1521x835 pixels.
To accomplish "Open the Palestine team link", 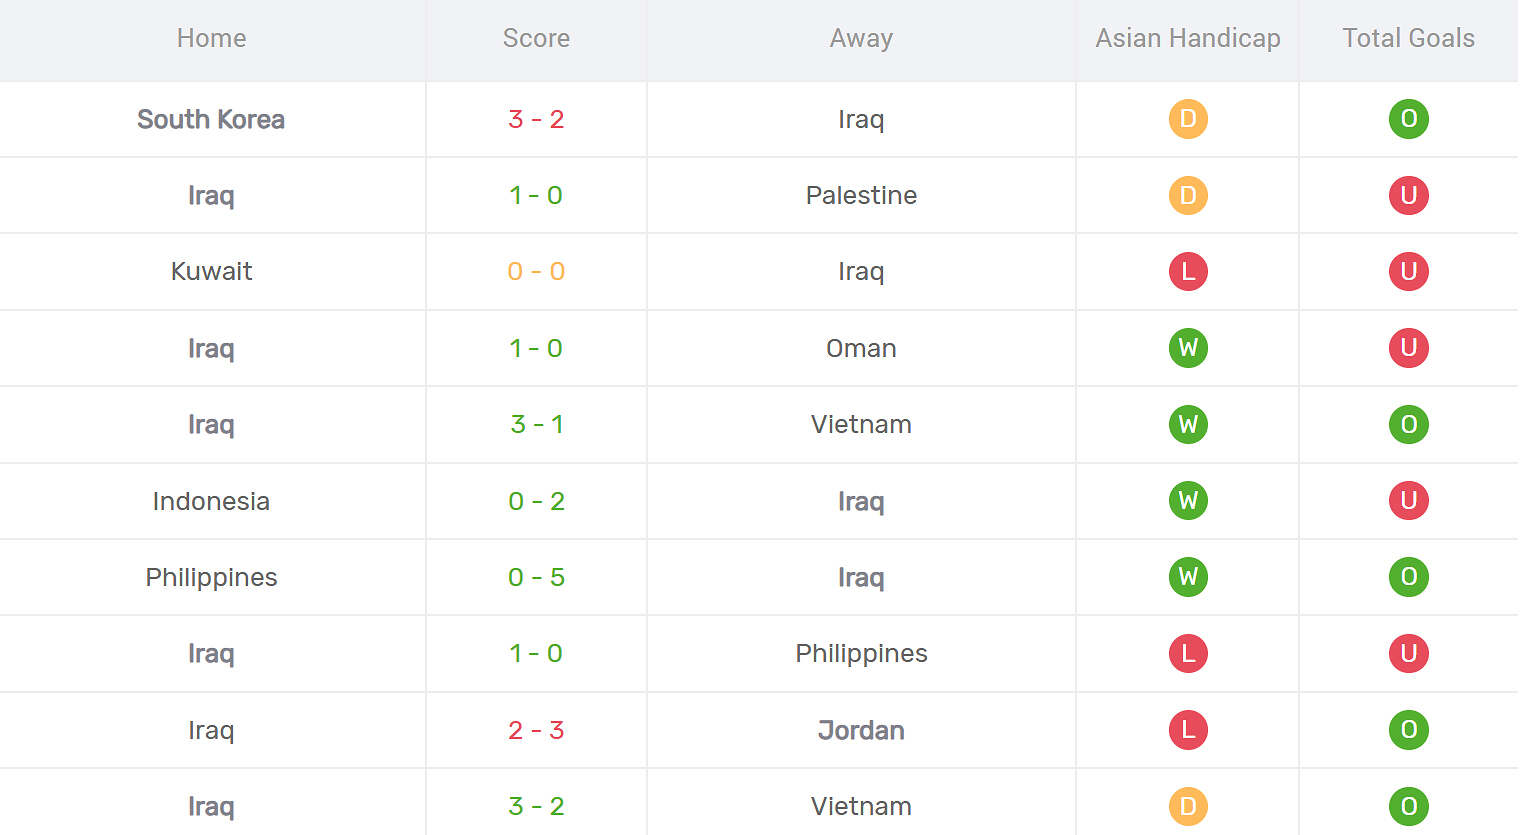I will click(x=861, y=195).
